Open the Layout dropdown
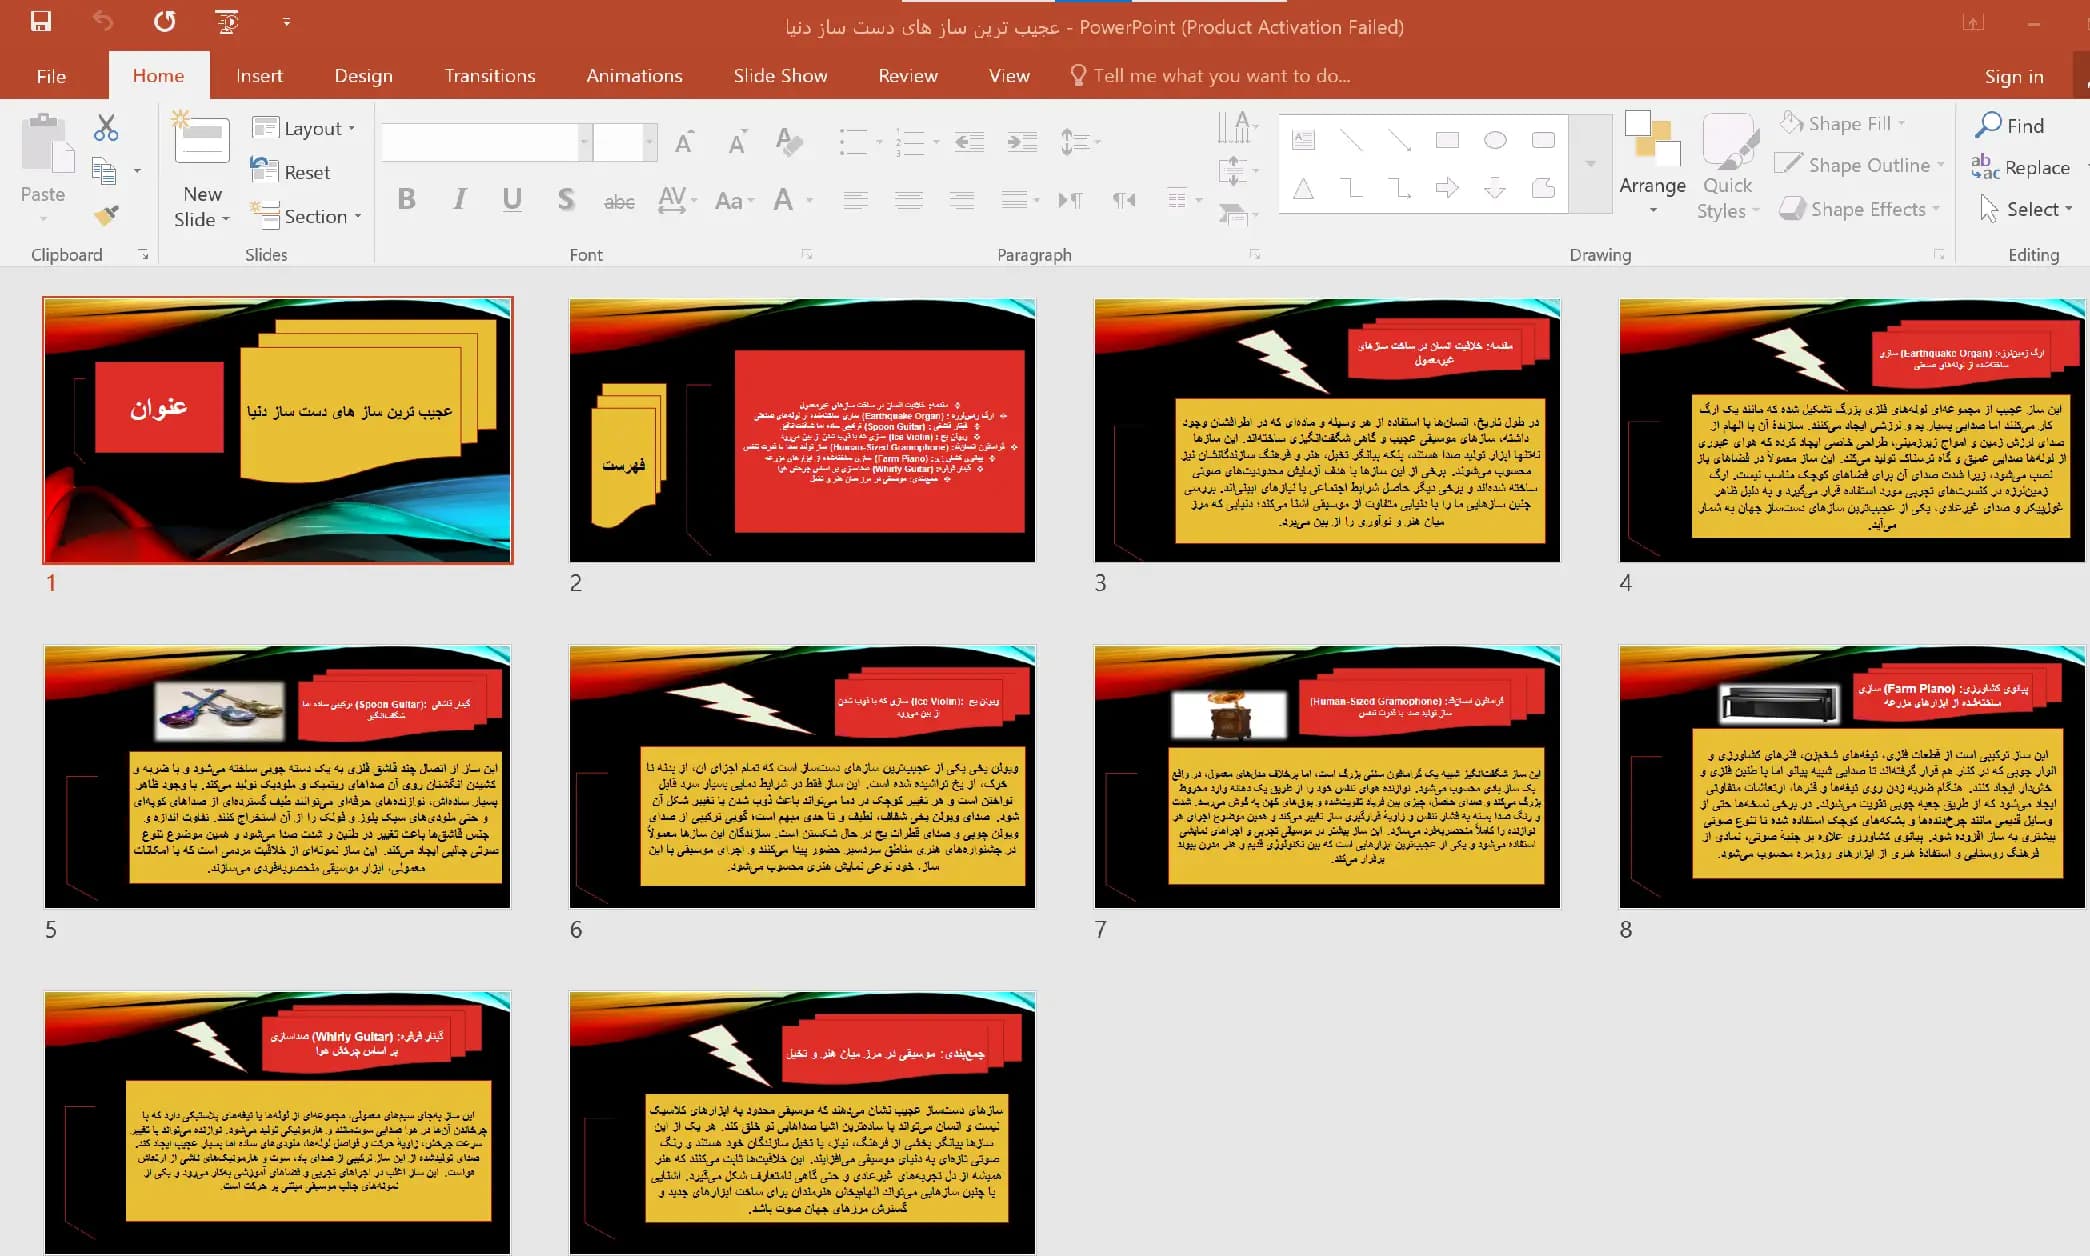The height and width of the screenshot is (1256, 2090). click(x=304, y=128)
